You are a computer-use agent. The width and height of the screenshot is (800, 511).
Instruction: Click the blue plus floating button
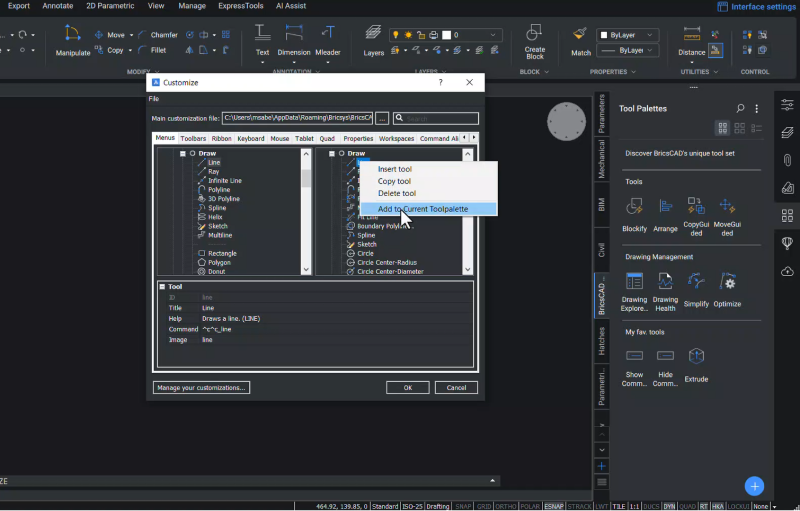pos(754,486)
